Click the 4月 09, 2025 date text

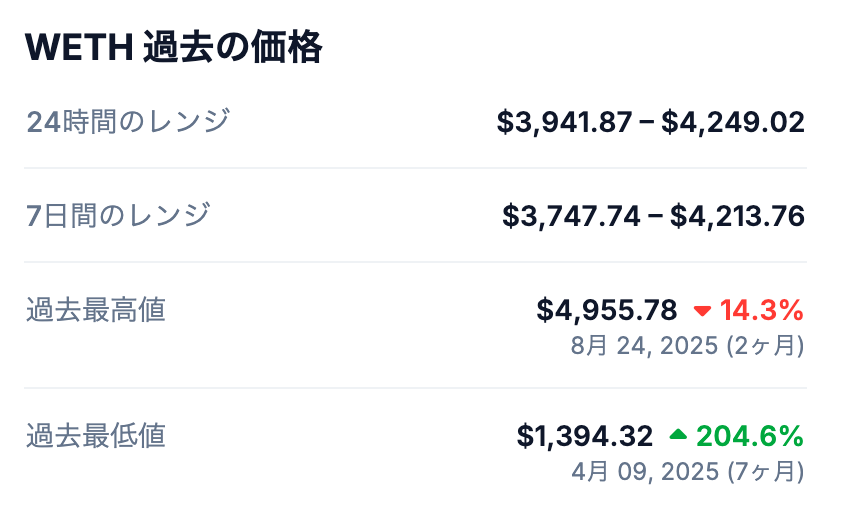pyautogui.click(x=644, y=470)
